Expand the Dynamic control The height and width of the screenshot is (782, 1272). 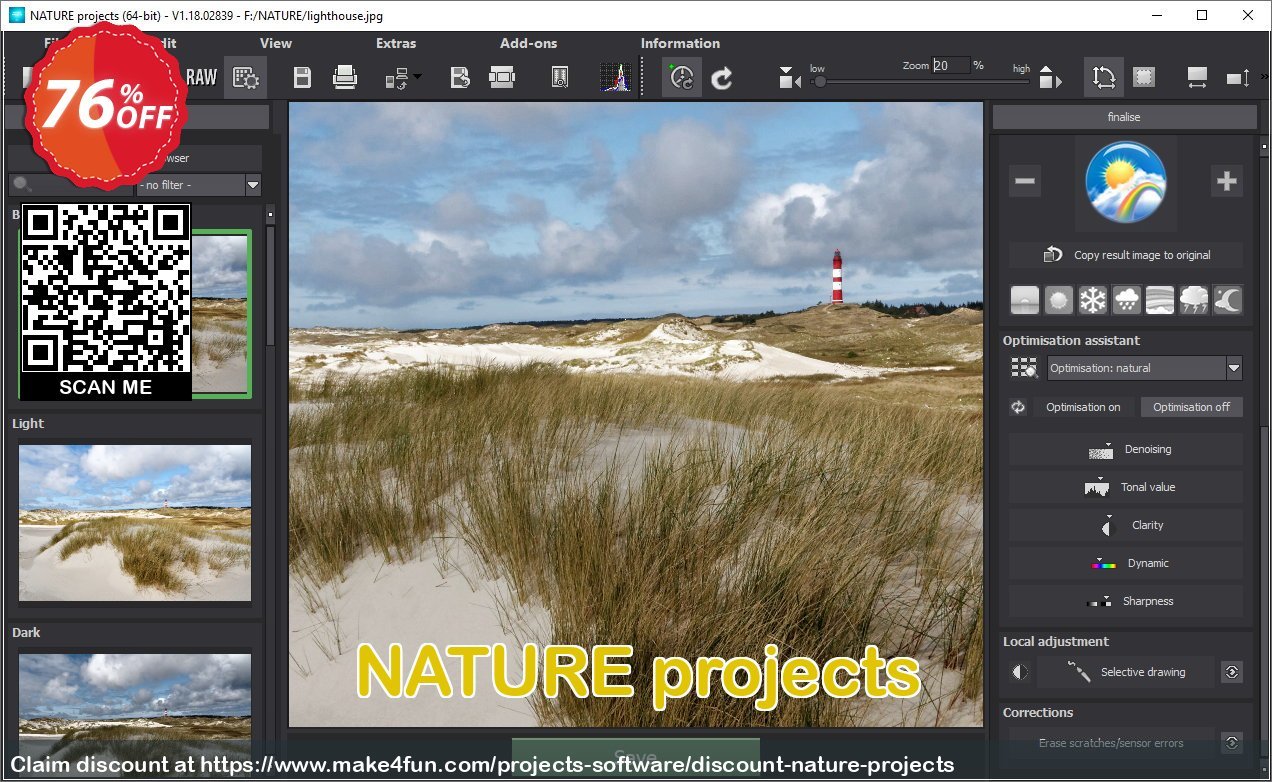[1126, 563]
